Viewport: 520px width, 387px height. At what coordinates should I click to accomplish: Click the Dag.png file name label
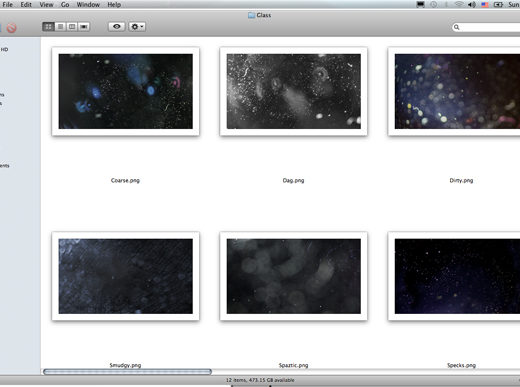point(293,180)
